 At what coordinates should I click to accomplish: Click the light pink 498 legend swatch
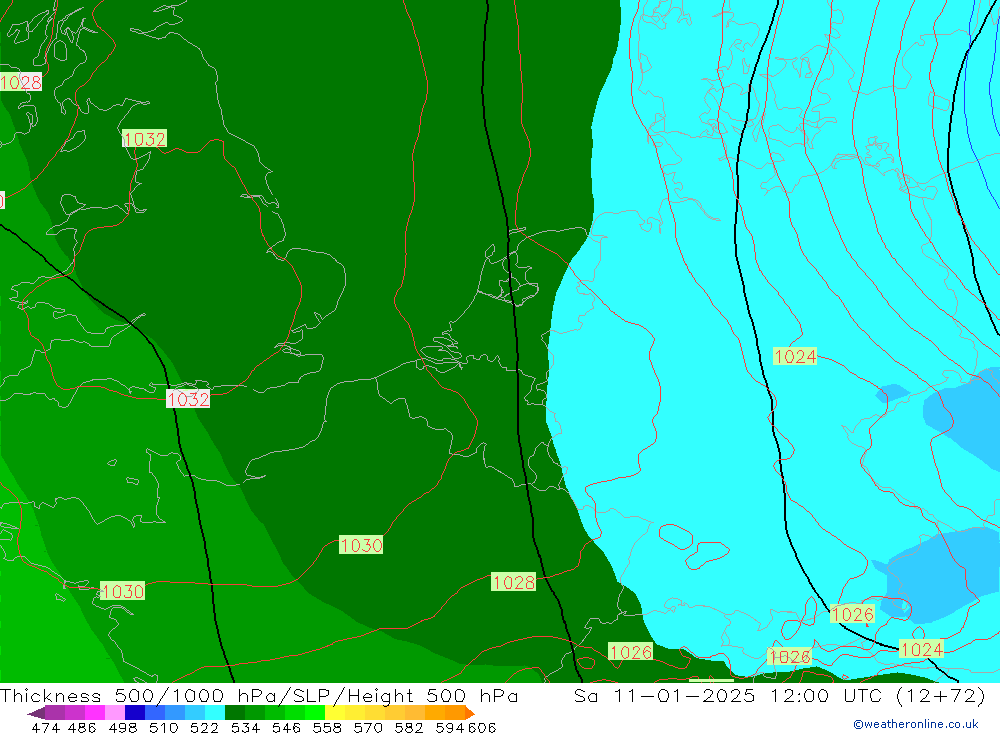click(115, 713)
